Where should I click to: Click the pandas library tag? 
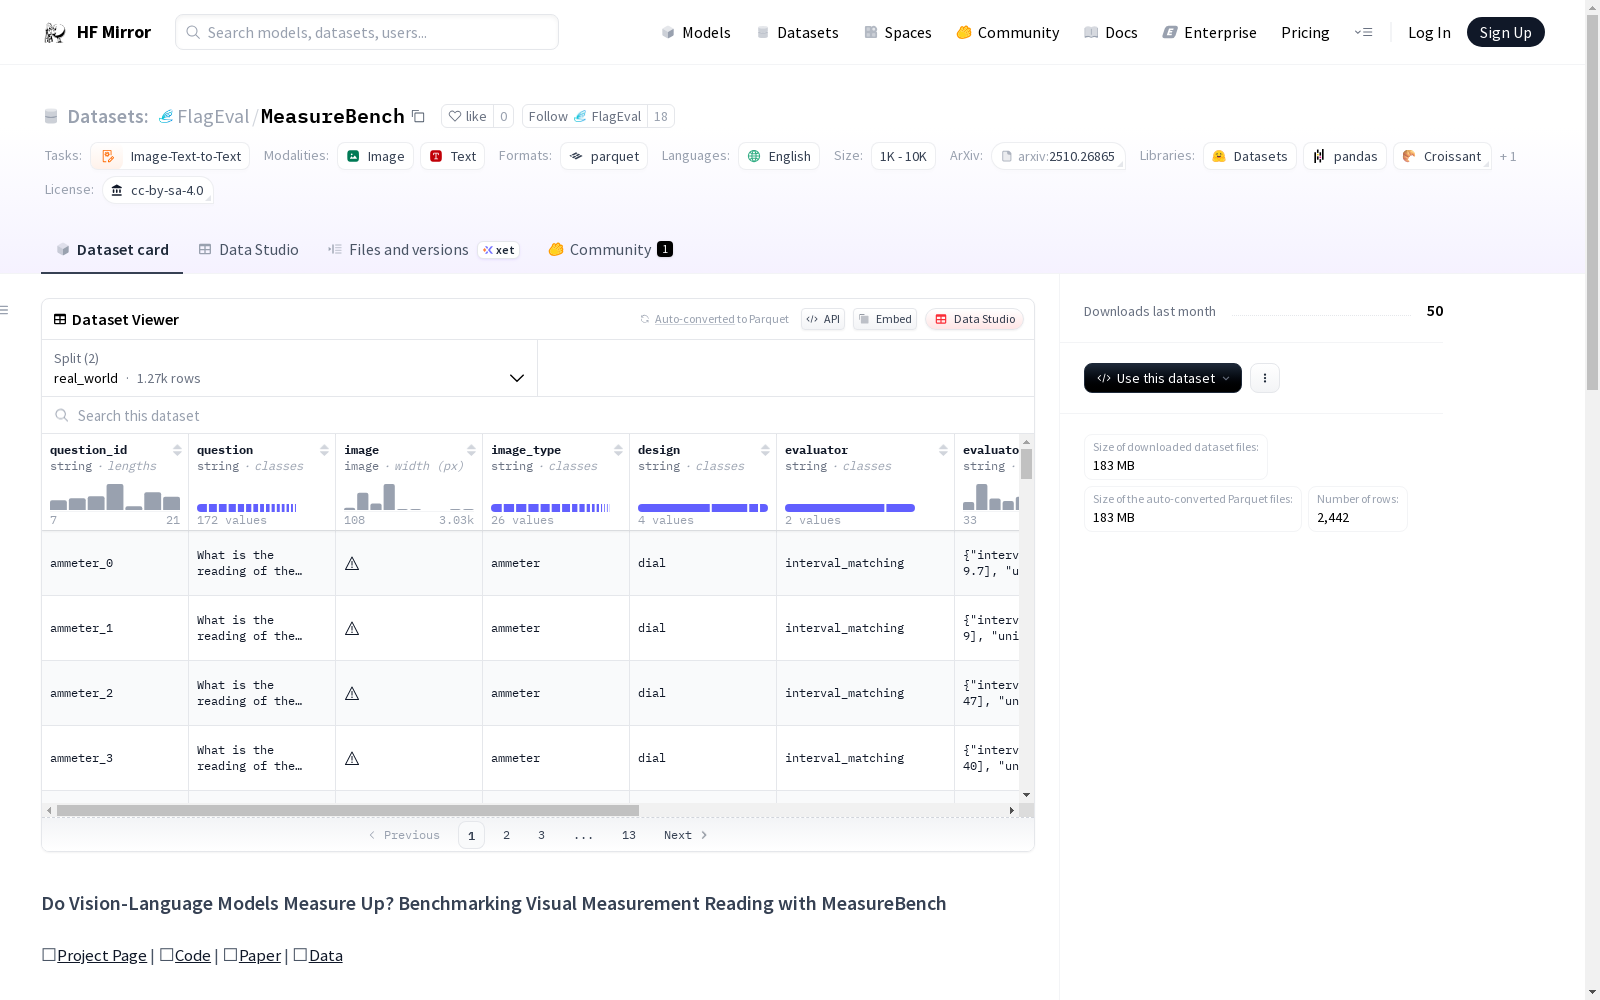pyautogui.click(x=1345, y=156)
